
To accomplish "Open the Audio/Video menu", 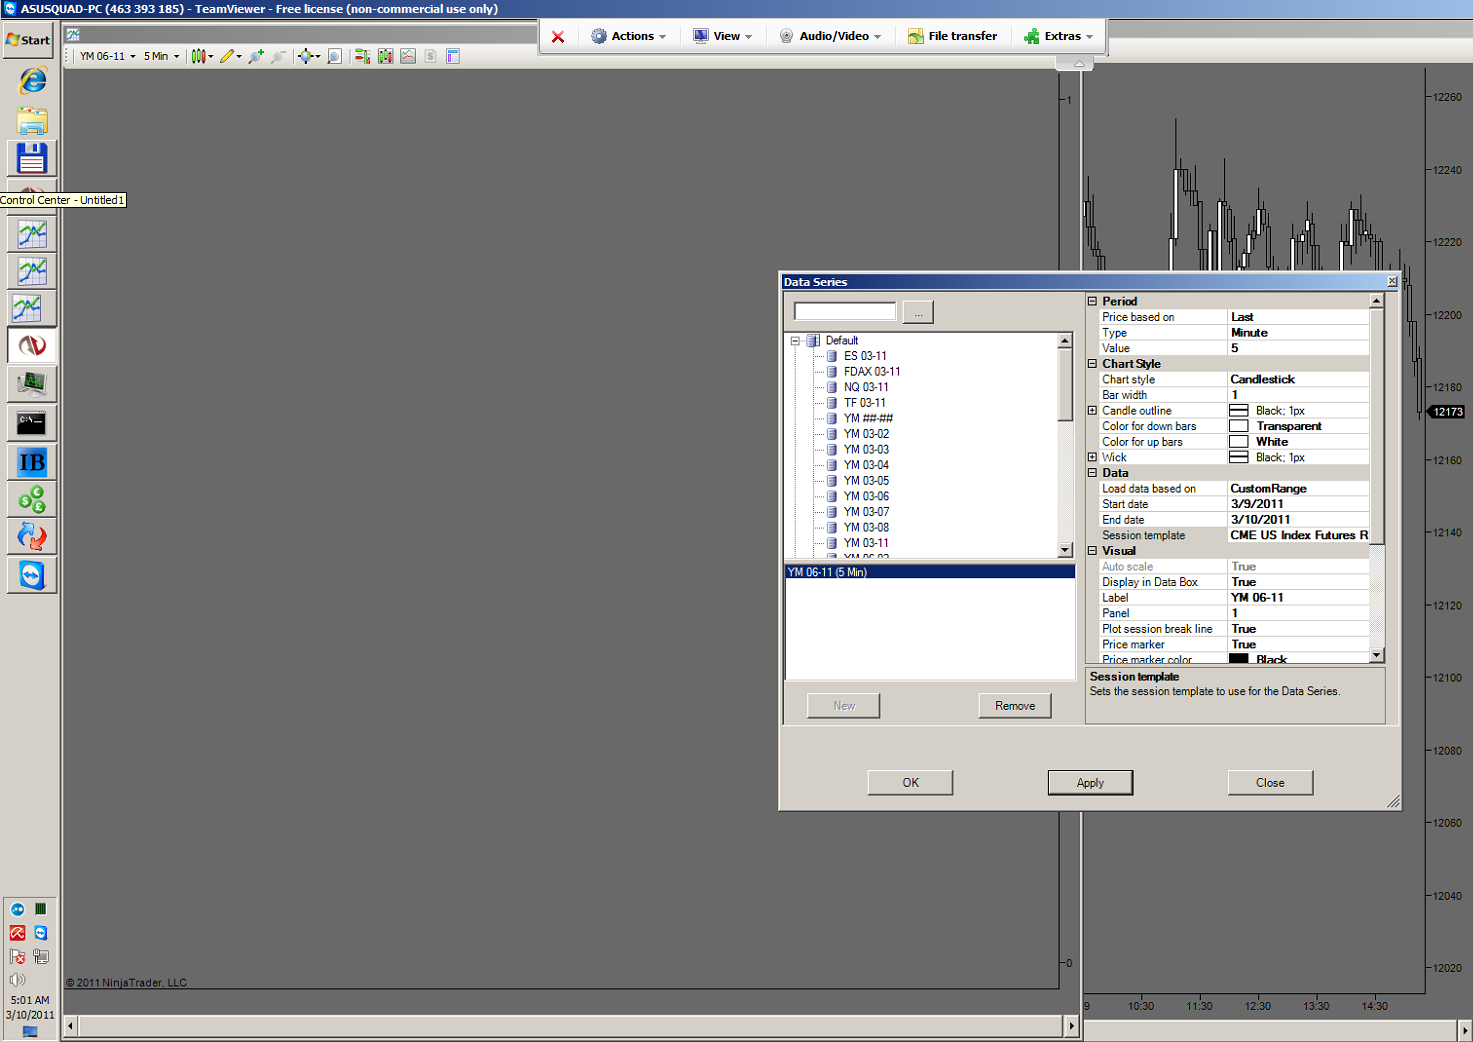I will click(830, 36).
